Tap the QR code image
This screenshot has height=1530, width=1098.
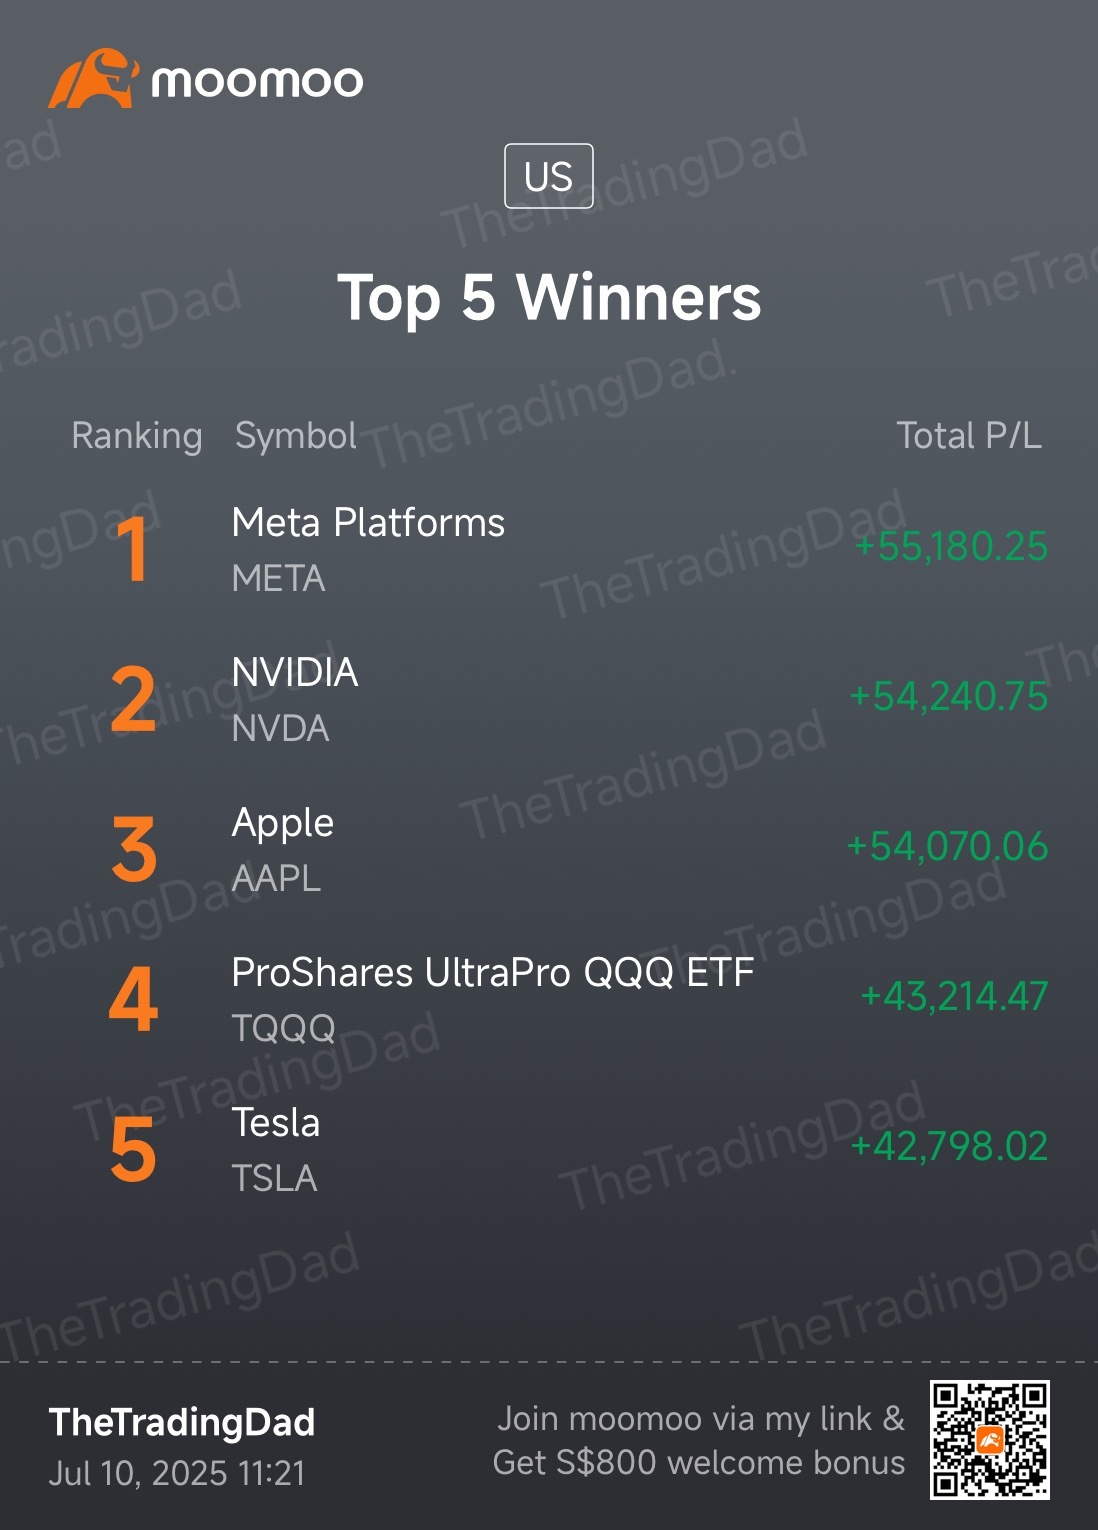(x=989, y=1440)
